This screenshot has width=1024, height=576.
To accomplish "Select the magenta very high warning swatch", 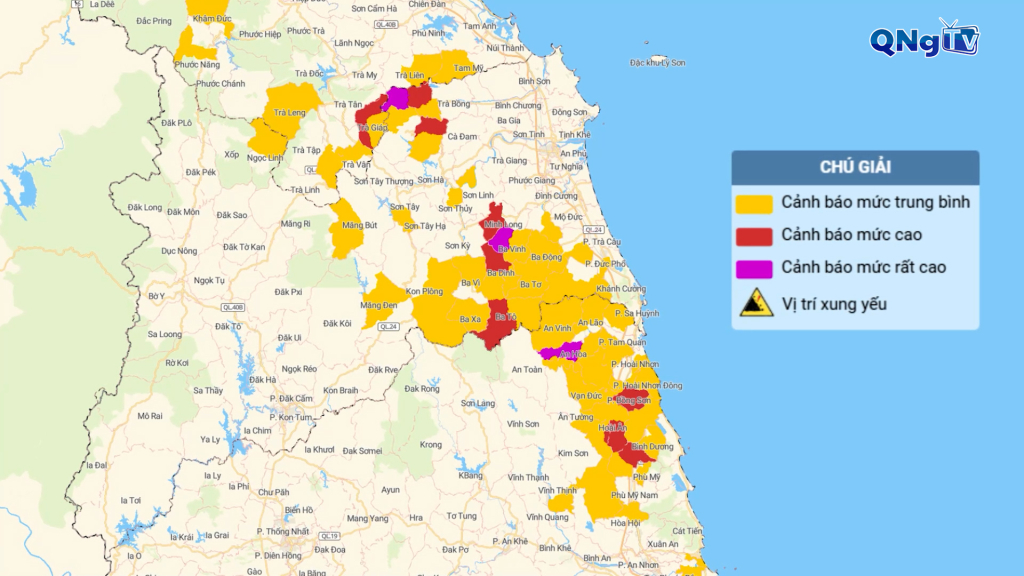I will (755, 268).
